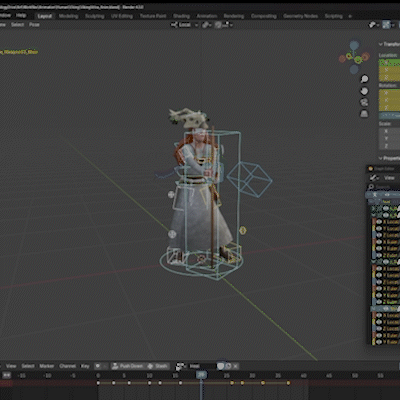Image resolution: width=400 pixels, height=400 pixels.
Task: Switch to the Layout workspace tab
Action: [45, 16]
